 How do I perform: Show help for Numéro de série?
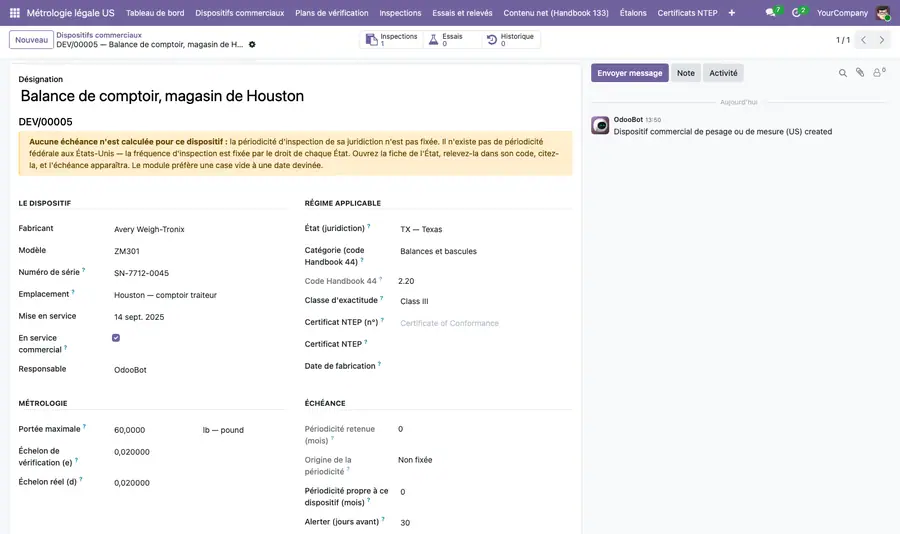click(x=84, y=270)
